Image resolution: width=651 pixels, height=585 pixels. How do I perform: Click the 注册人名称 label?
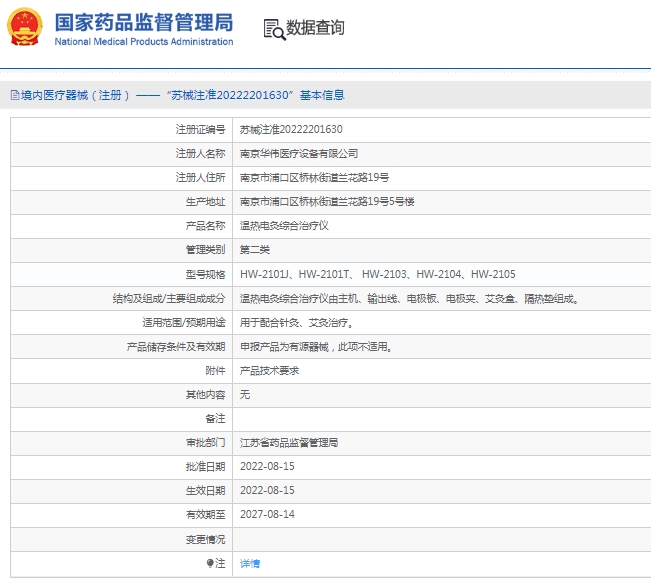pyautogui.click(x=201, y=154)
